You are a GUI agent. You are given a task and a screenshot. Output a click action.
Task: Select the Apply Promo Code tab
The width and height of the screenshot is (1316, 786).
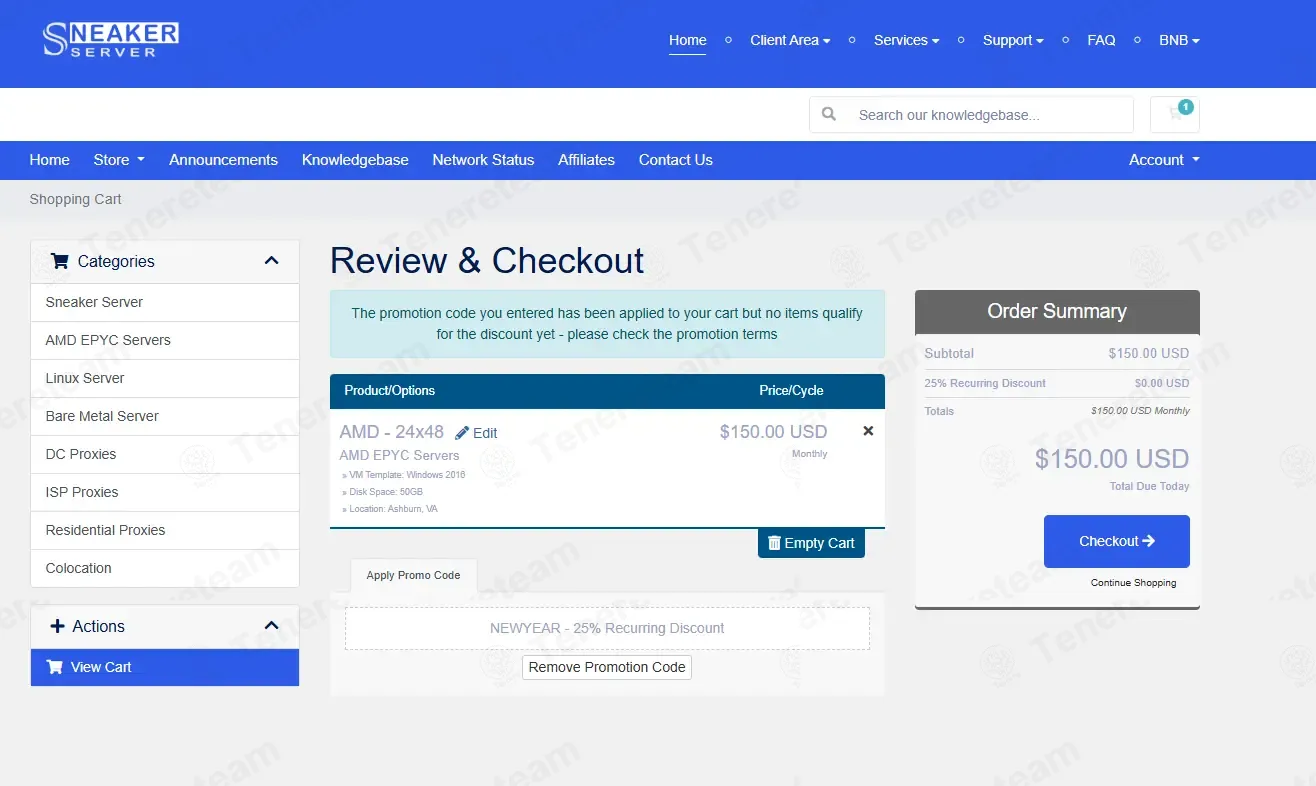pos(413,575)
